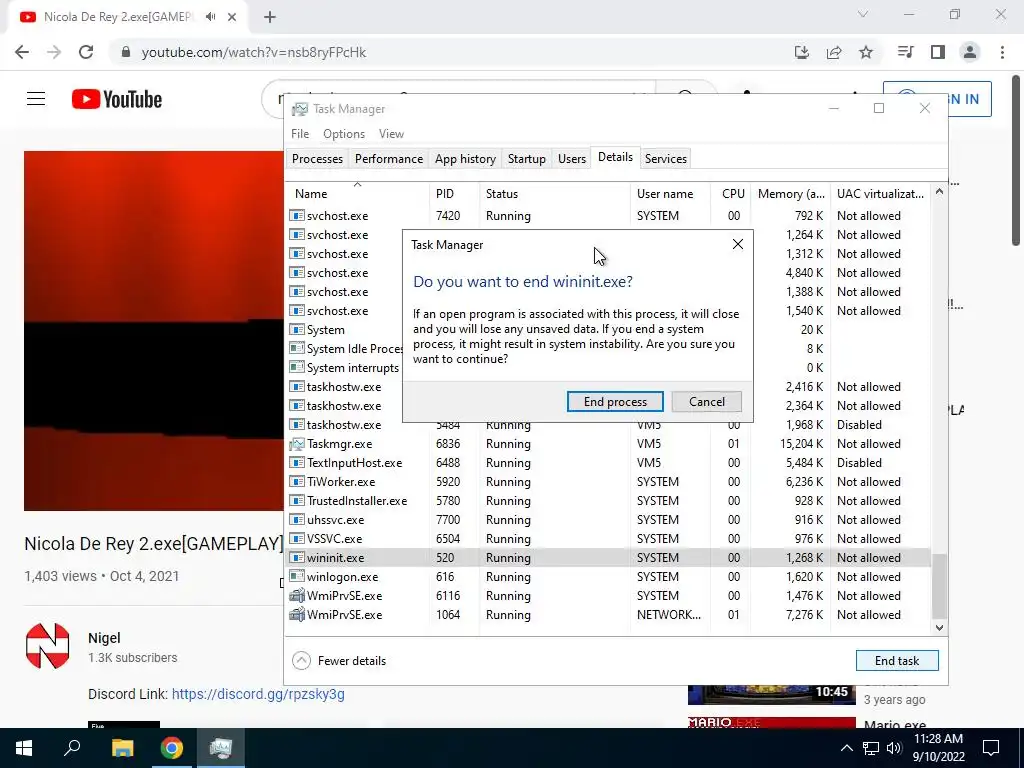The width and height of the screenshot is (1024, 768).
Task: Reload the YouTube page
Action: 86,52
